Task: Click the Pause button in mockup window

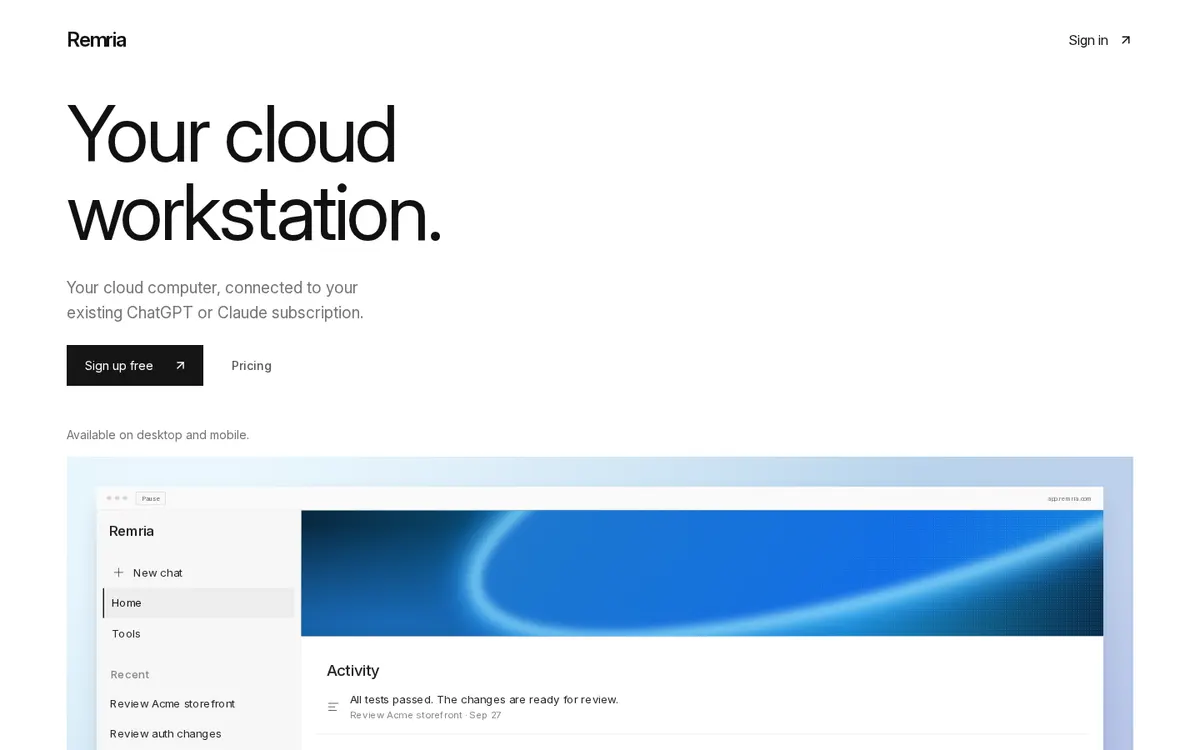Action: 151,498
